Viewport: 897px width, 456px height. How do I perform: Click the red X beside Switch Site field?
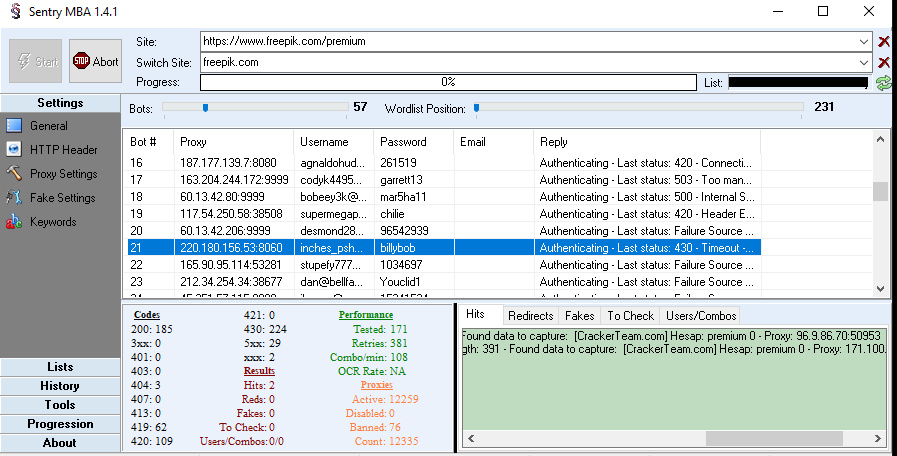click(884, 62)
